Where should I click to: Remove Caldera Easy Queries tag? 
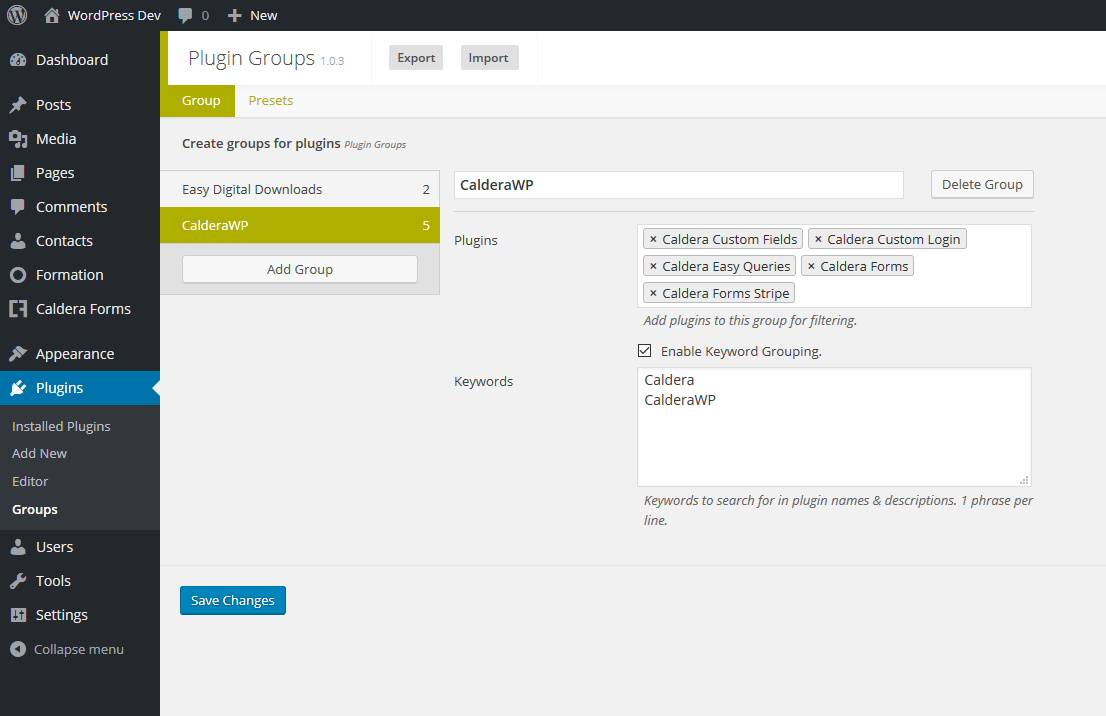click(653, 266)
